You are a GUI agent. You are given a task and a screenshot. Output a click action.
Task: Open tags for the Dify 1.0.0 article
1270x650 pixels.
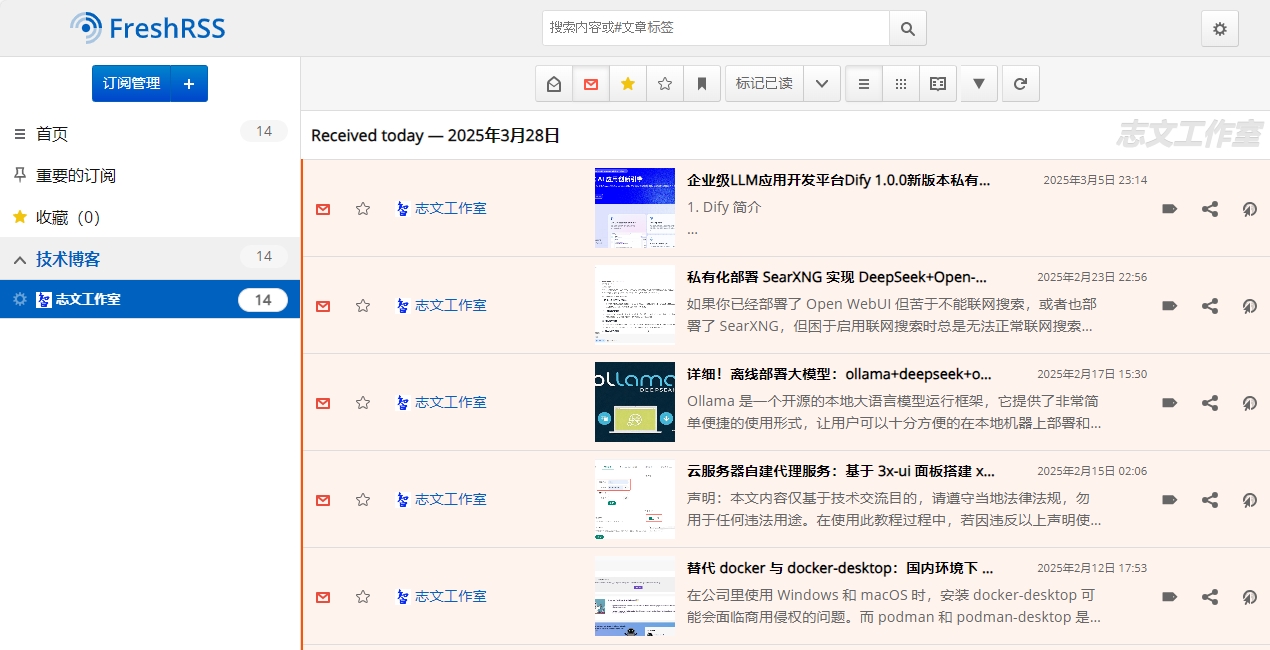(1169, 209)
